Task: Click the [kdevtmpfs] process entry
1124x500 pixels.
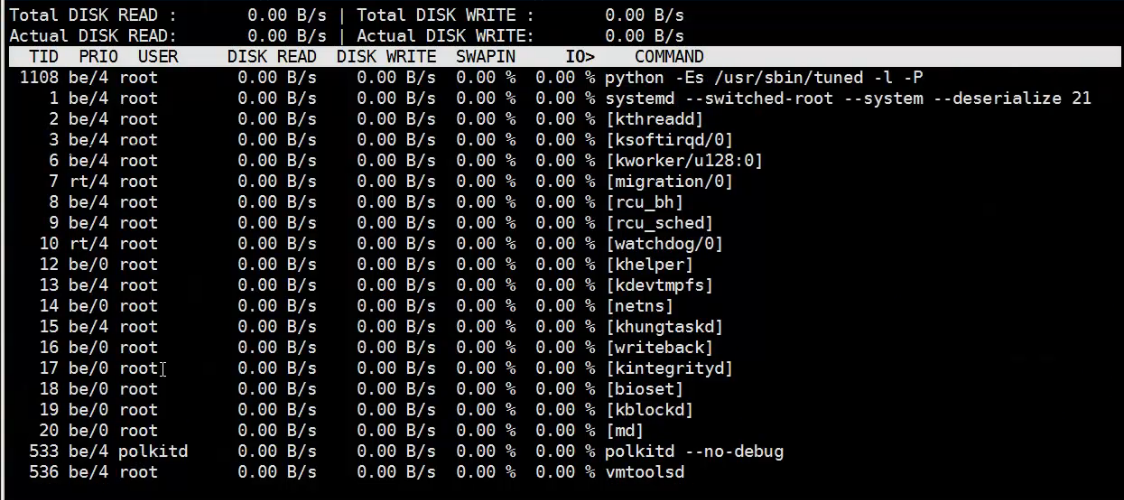Action: [x=659, y=285]
